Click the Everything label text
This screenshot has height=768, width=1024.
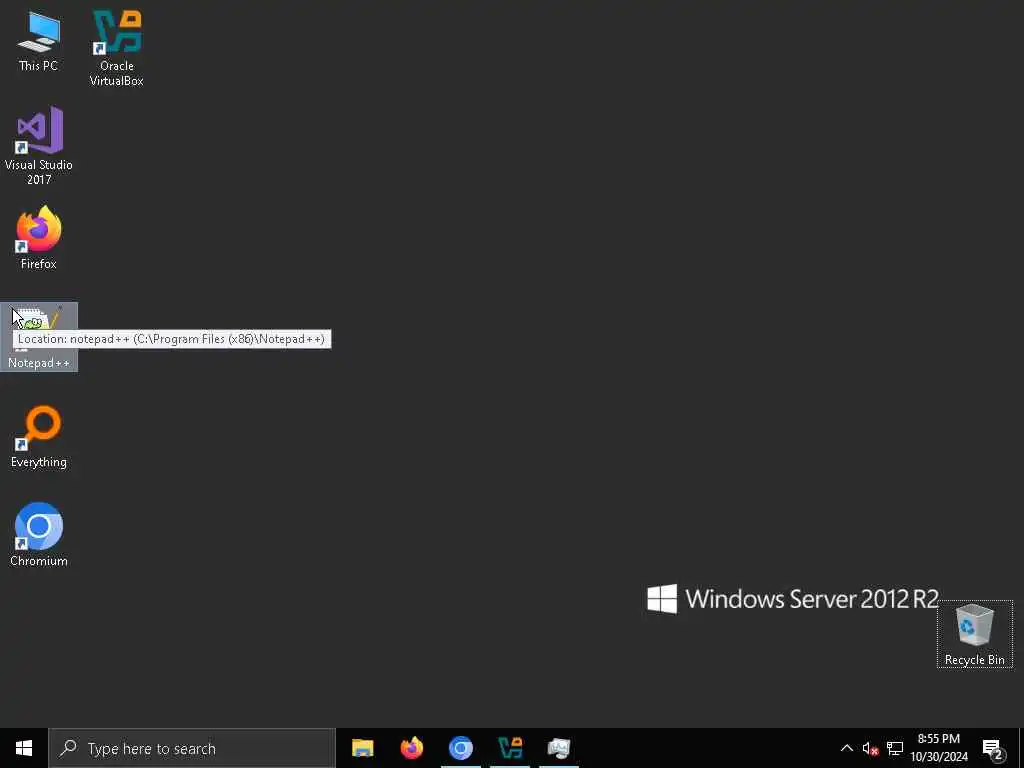[39, 462]
